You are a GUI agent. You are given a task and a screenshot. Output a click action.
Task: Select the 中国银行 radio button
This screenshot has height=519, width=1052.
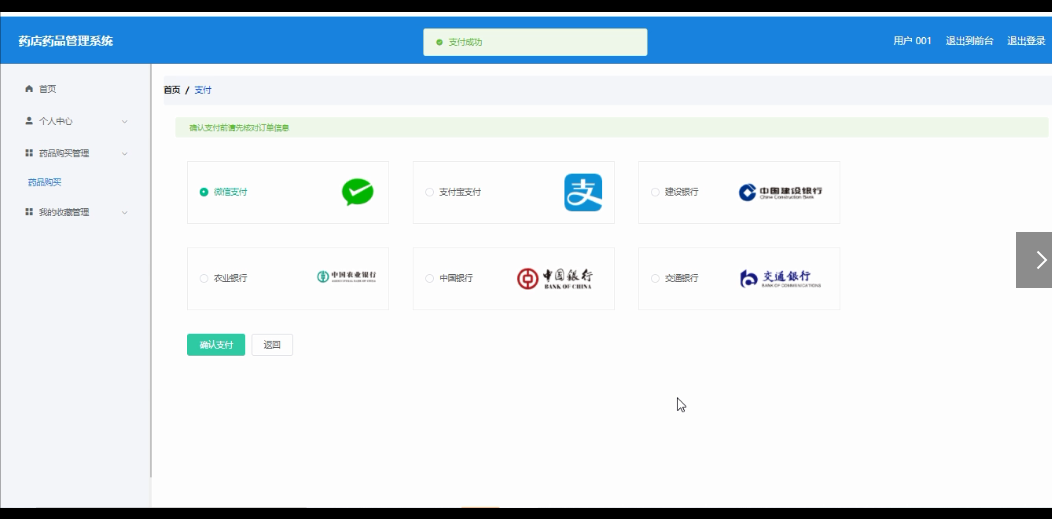click(429, 278)
